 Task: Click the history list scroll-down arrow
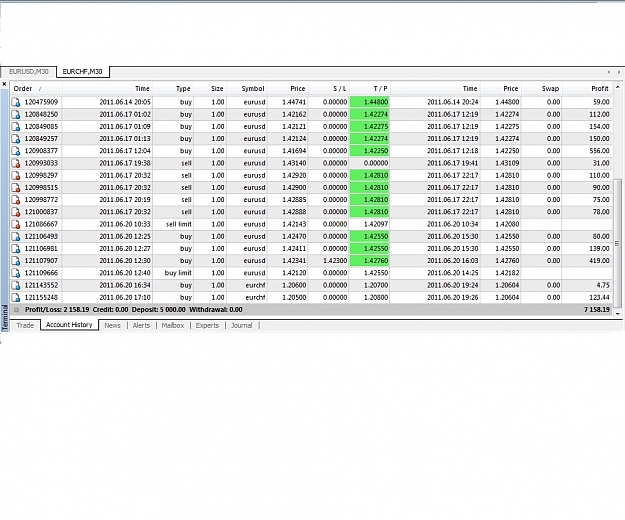click(618, 314)
